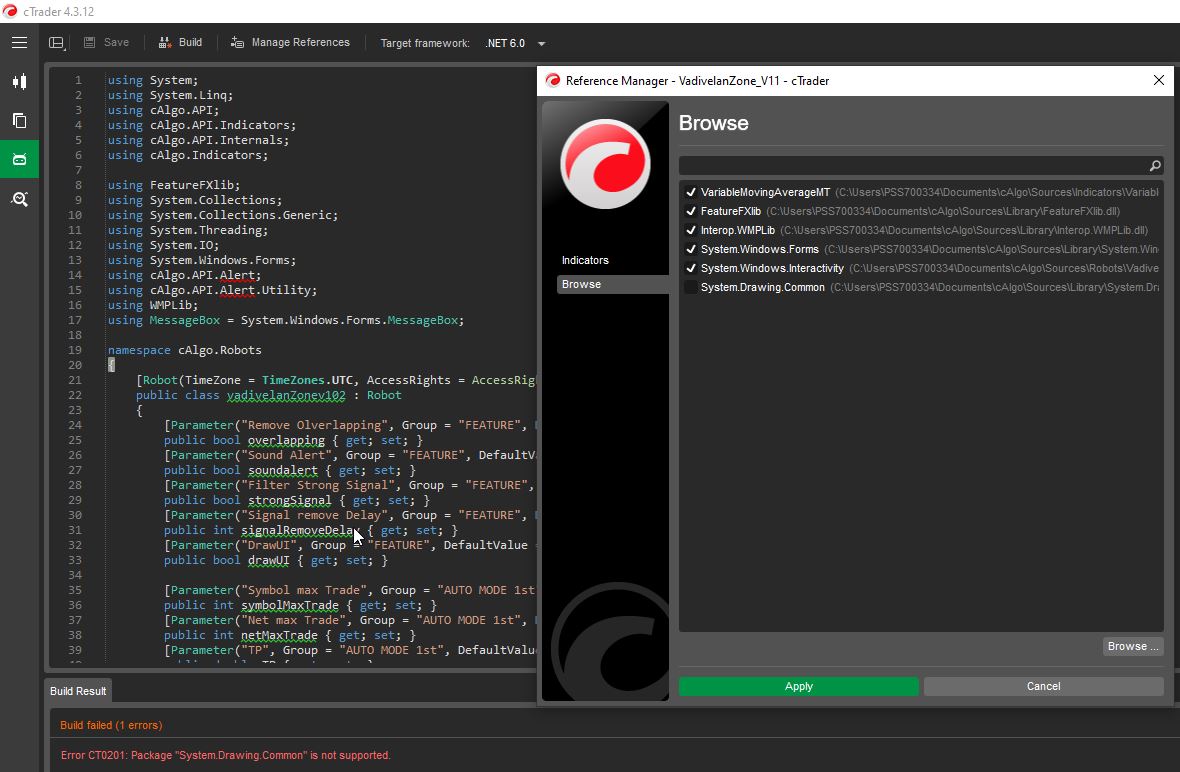This screenshot has height=772, width=1180.
Task: Check the System.Drawing.Common reference
Action: pos(691,287)
